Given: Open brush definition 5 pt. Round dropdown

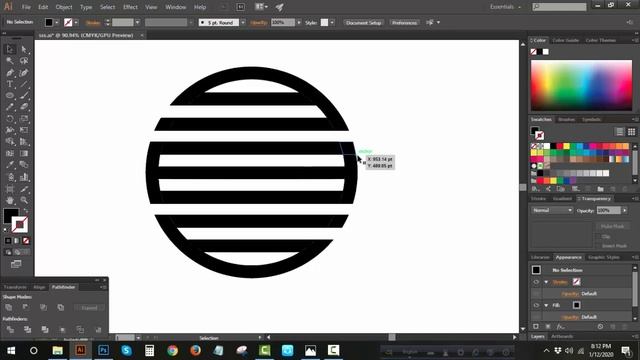Looking at the screenshot, I should pos(243,22).
